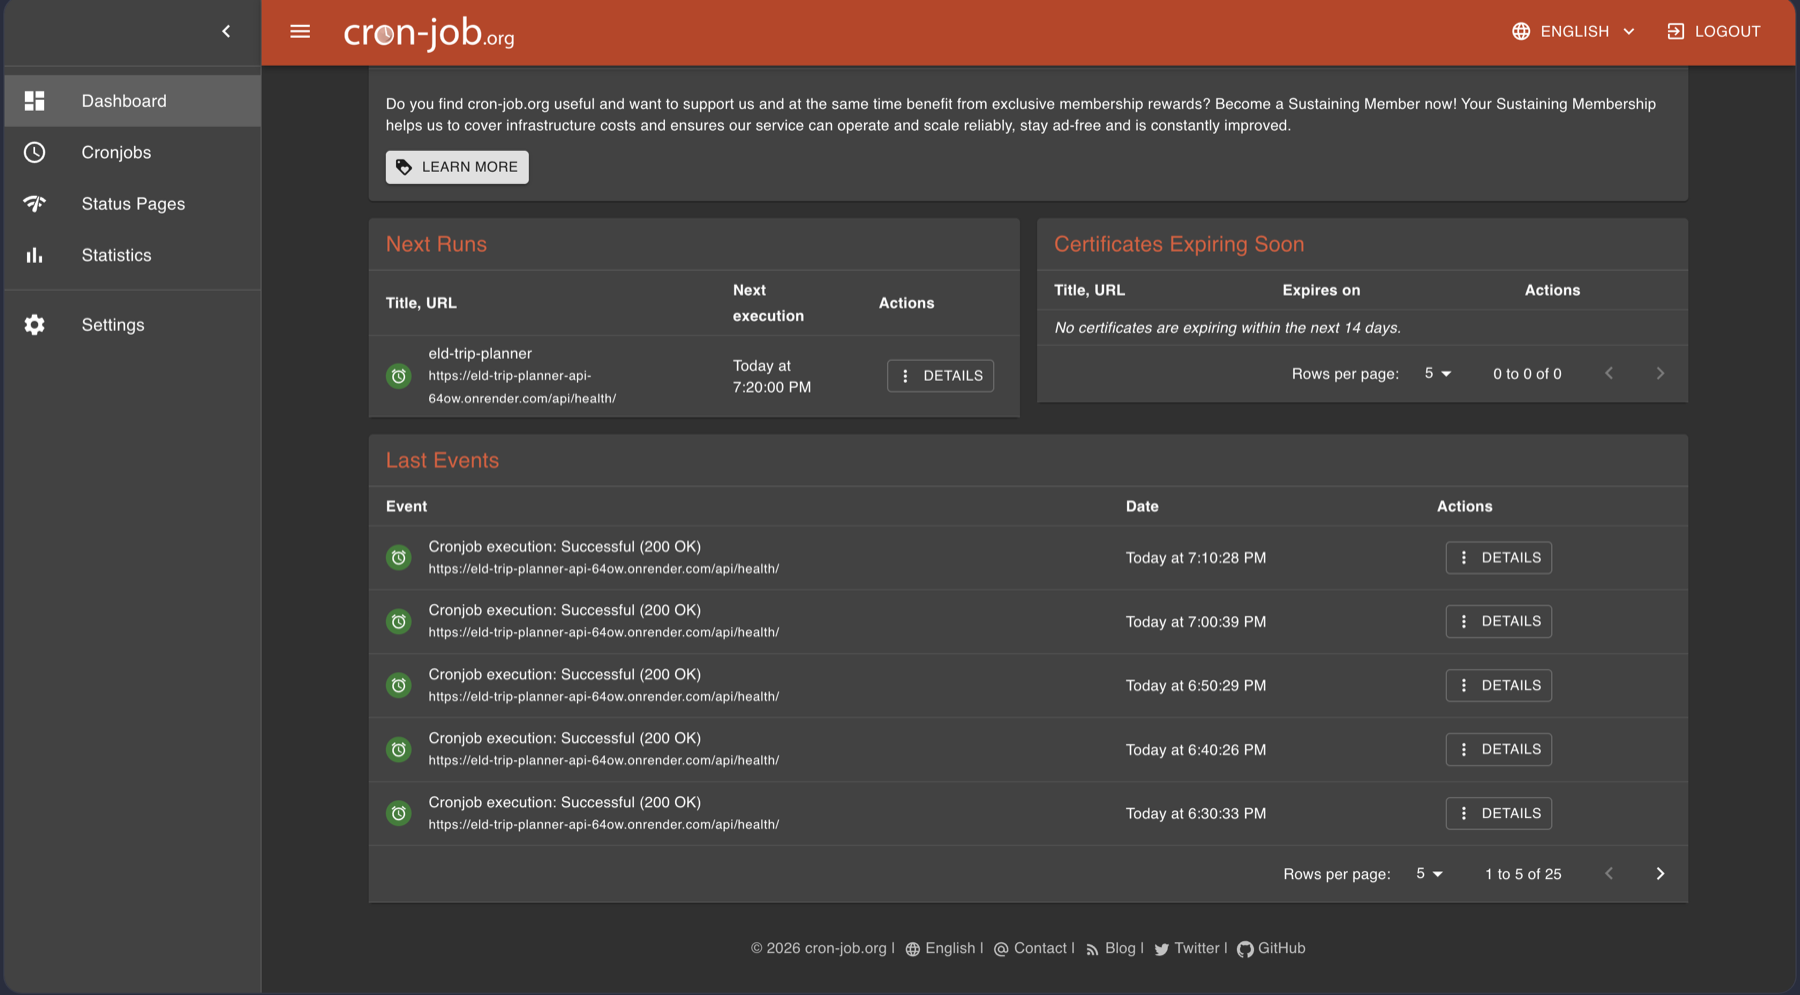Open DETAILS for the 6:50:29 PM event

coord(1498,685)
